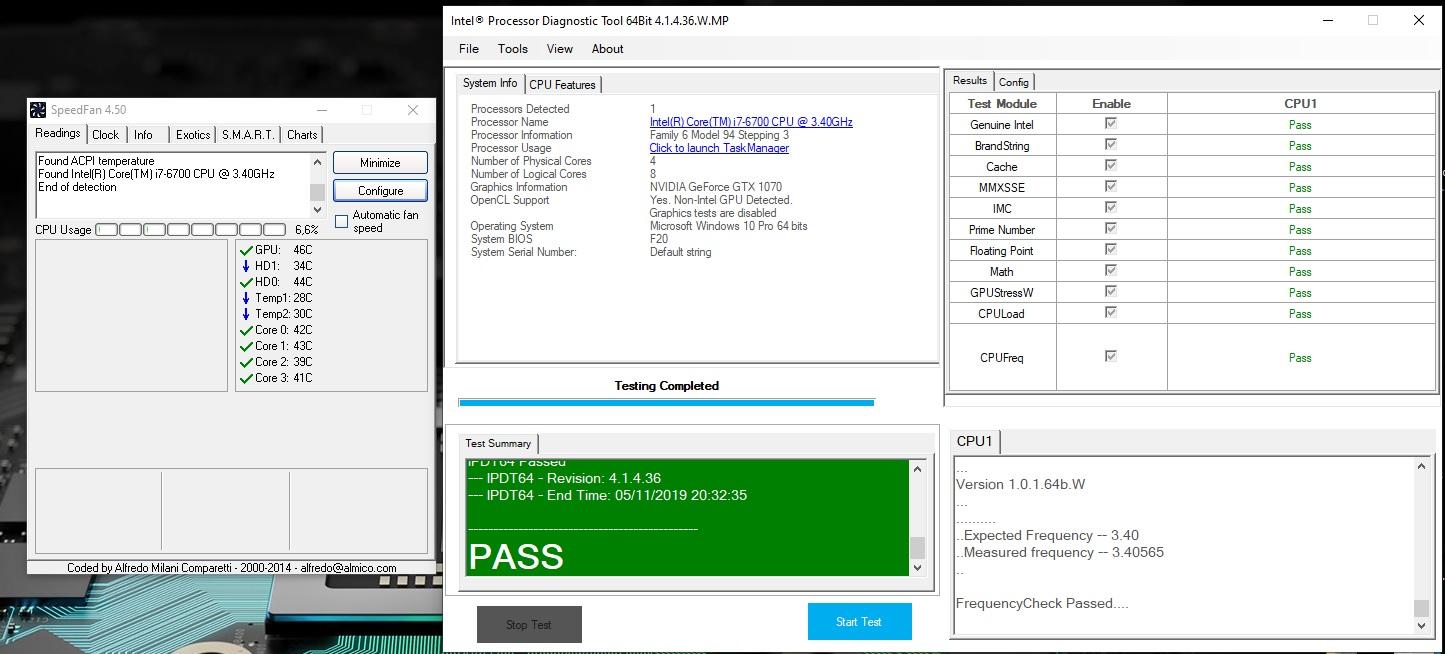
Task: Click down arrow of Test Summary scrollbar
Action: tap(918, 567)
